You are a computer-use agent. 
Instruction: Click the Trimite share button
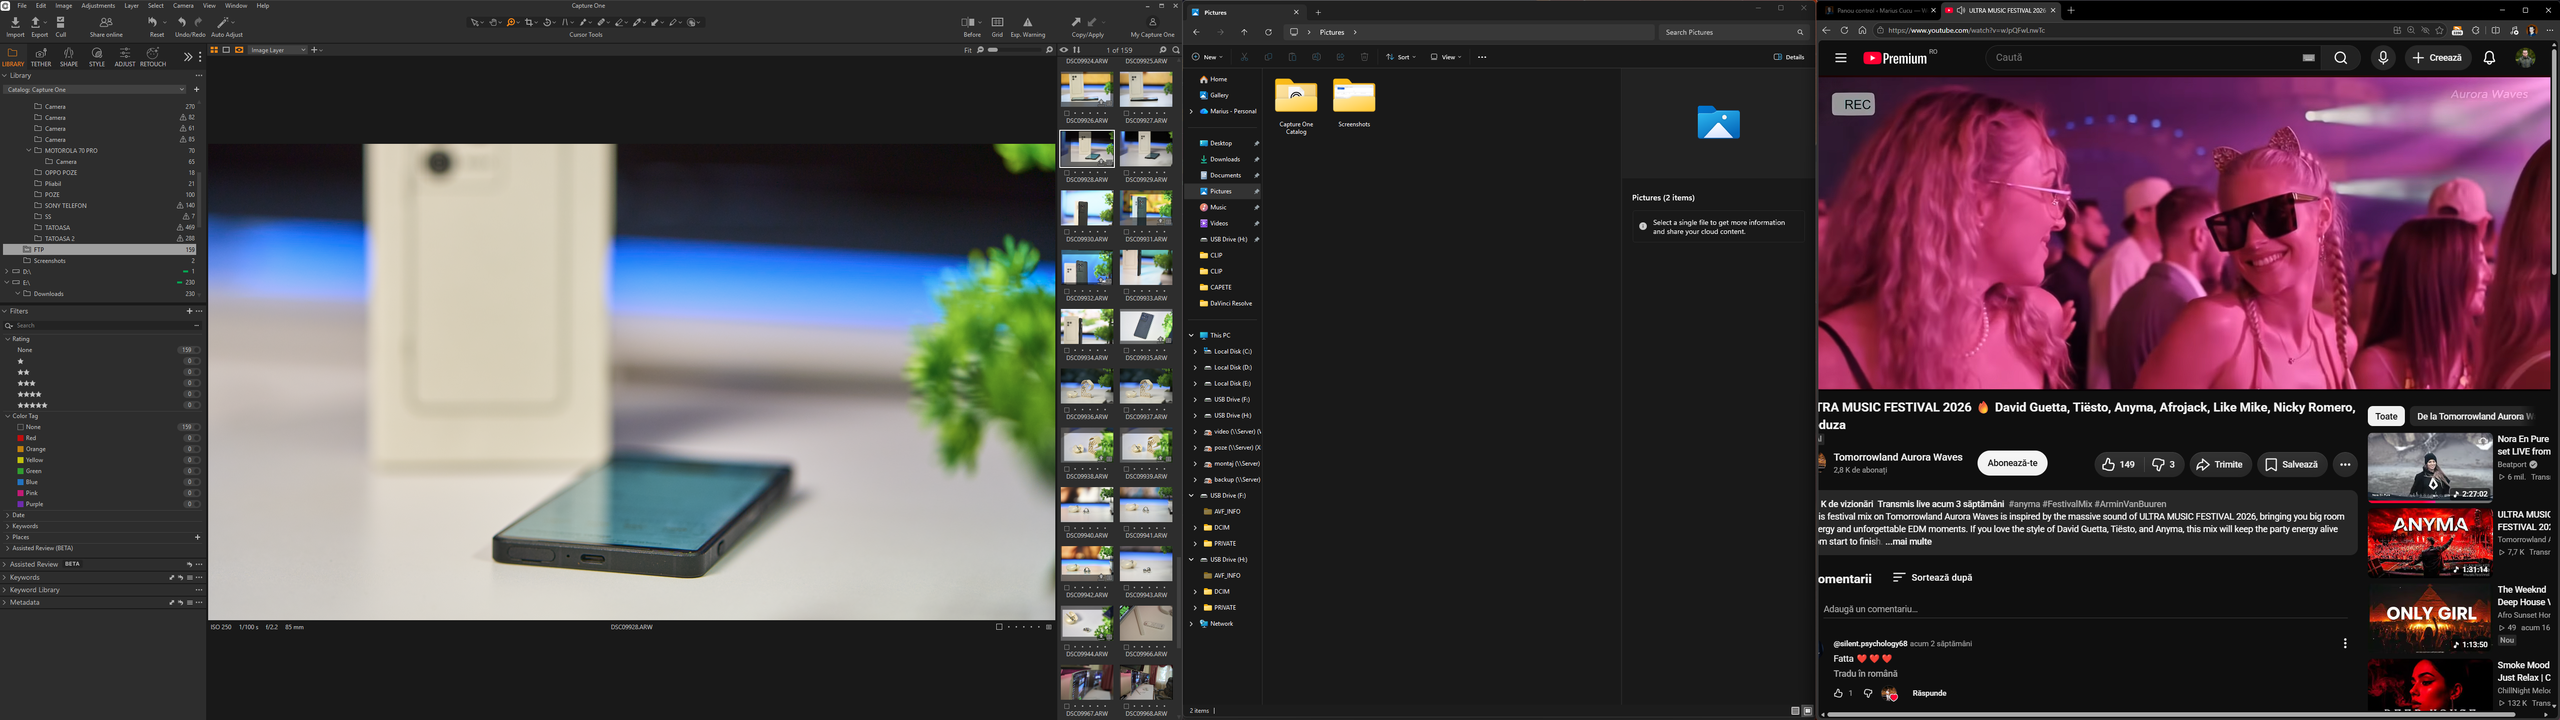[x=2220, y=464]
